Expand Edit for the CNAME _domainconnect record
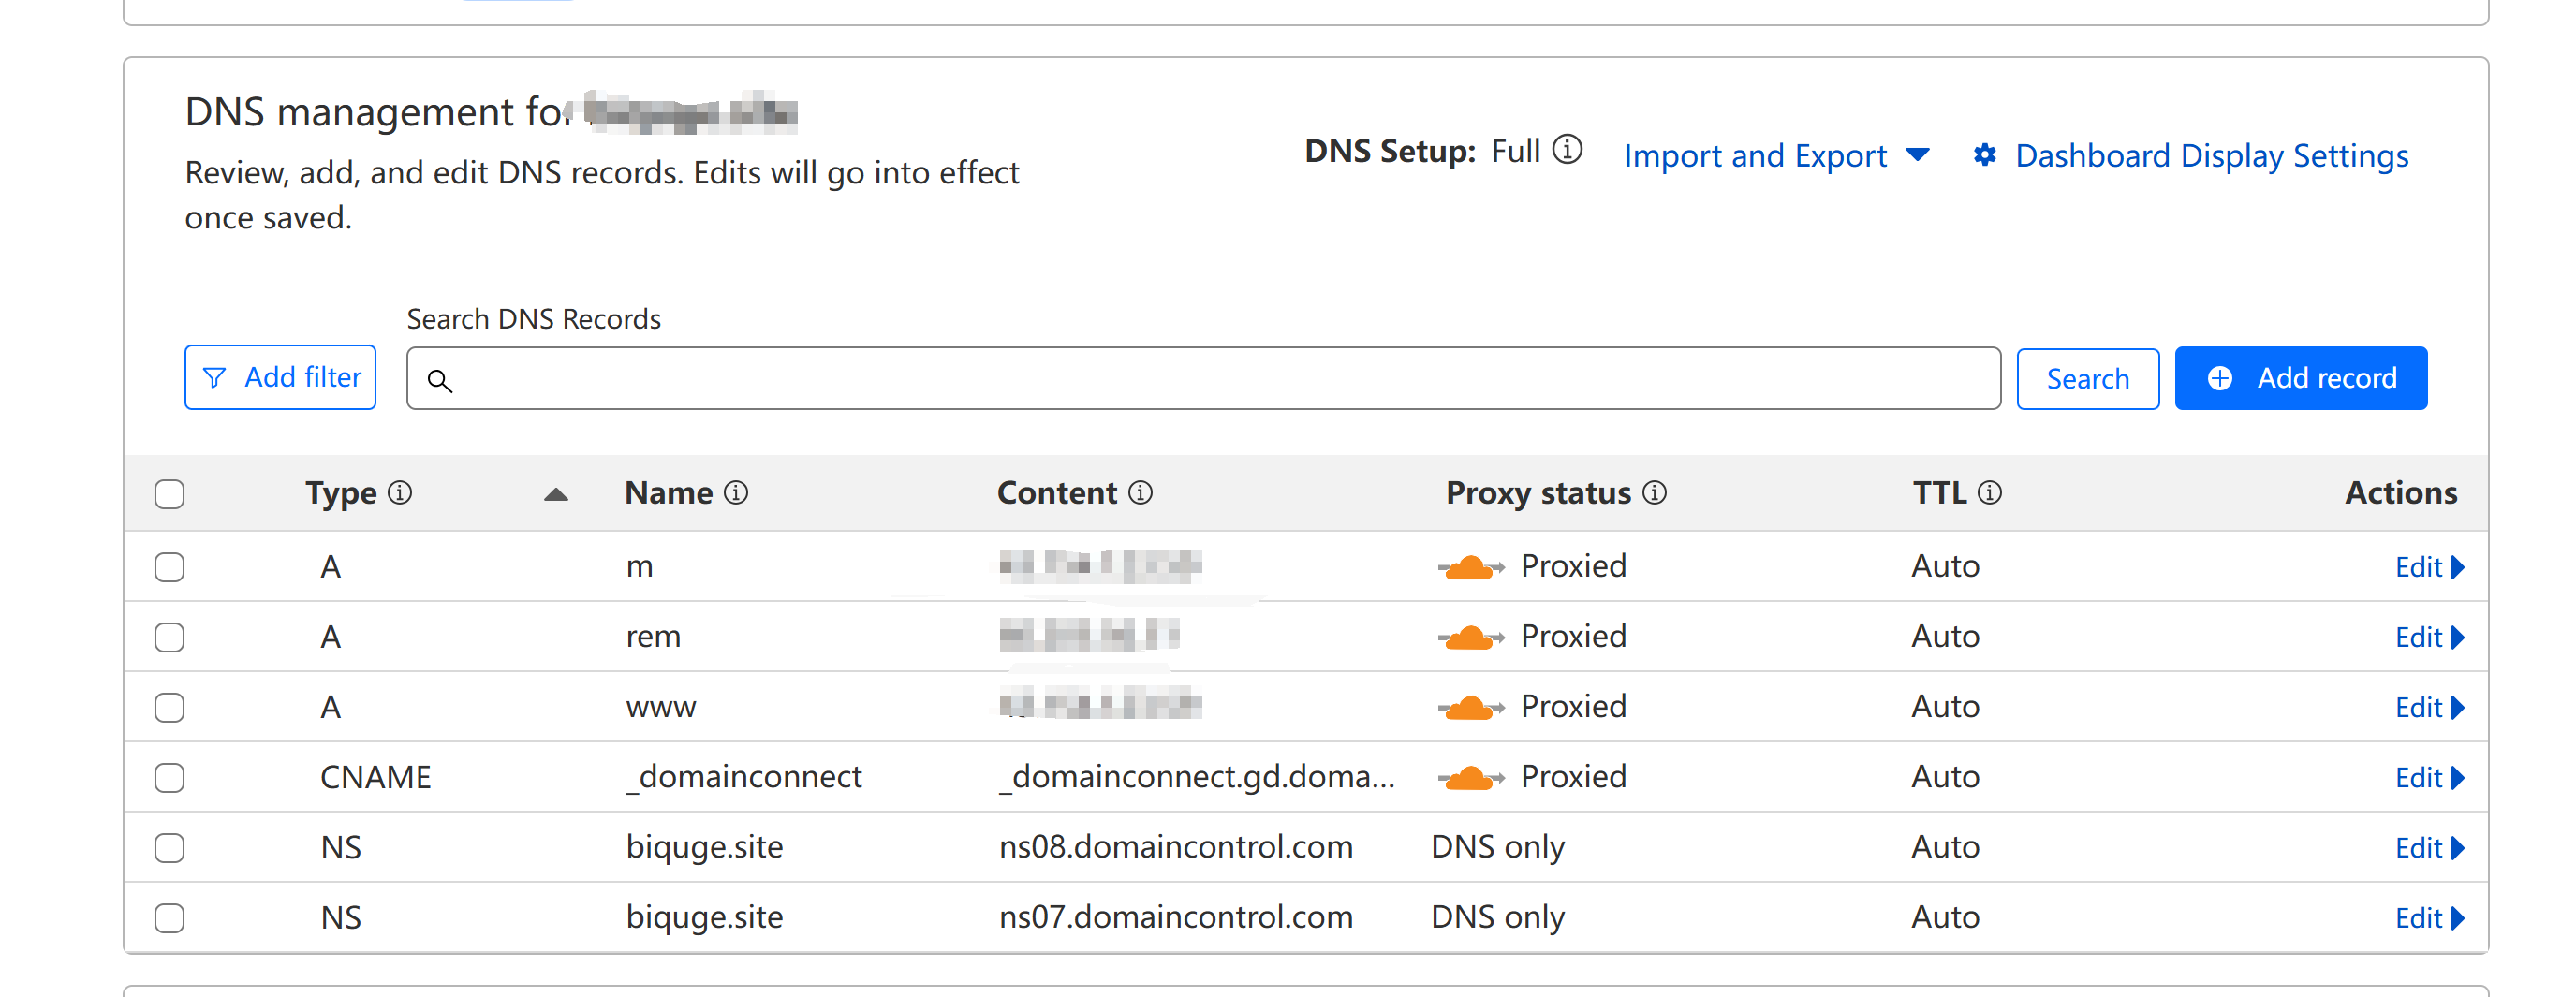This screenshot has width=2576, height=997. point(2429,778)
